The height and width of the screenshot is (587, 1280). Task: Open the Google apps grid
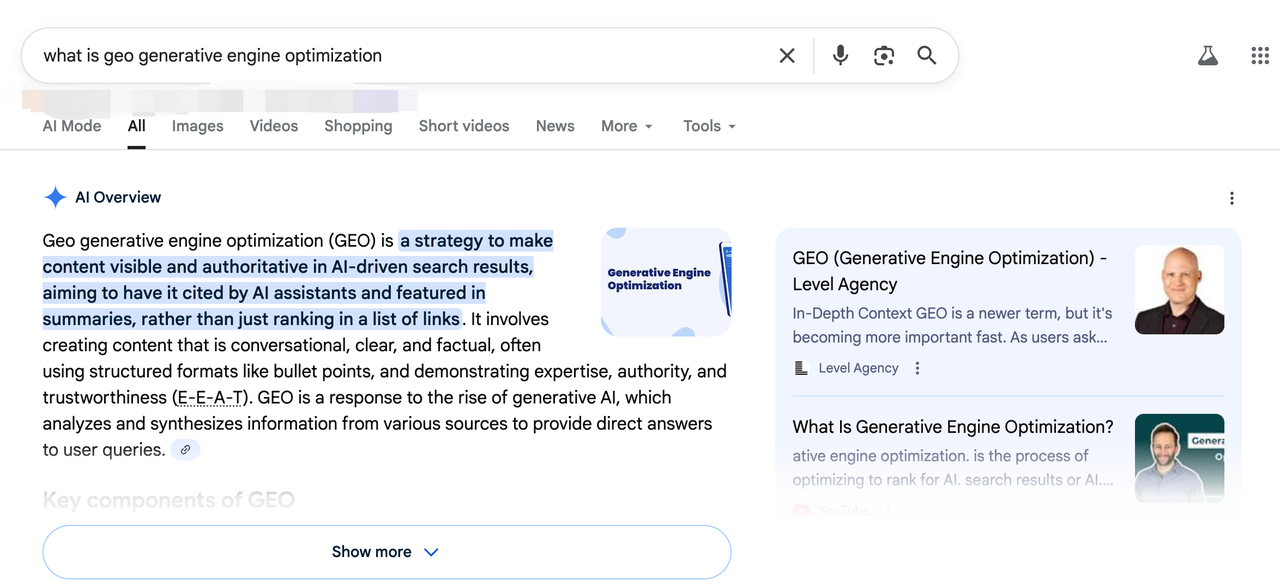pyautogui.click(x=1259, y=55)
